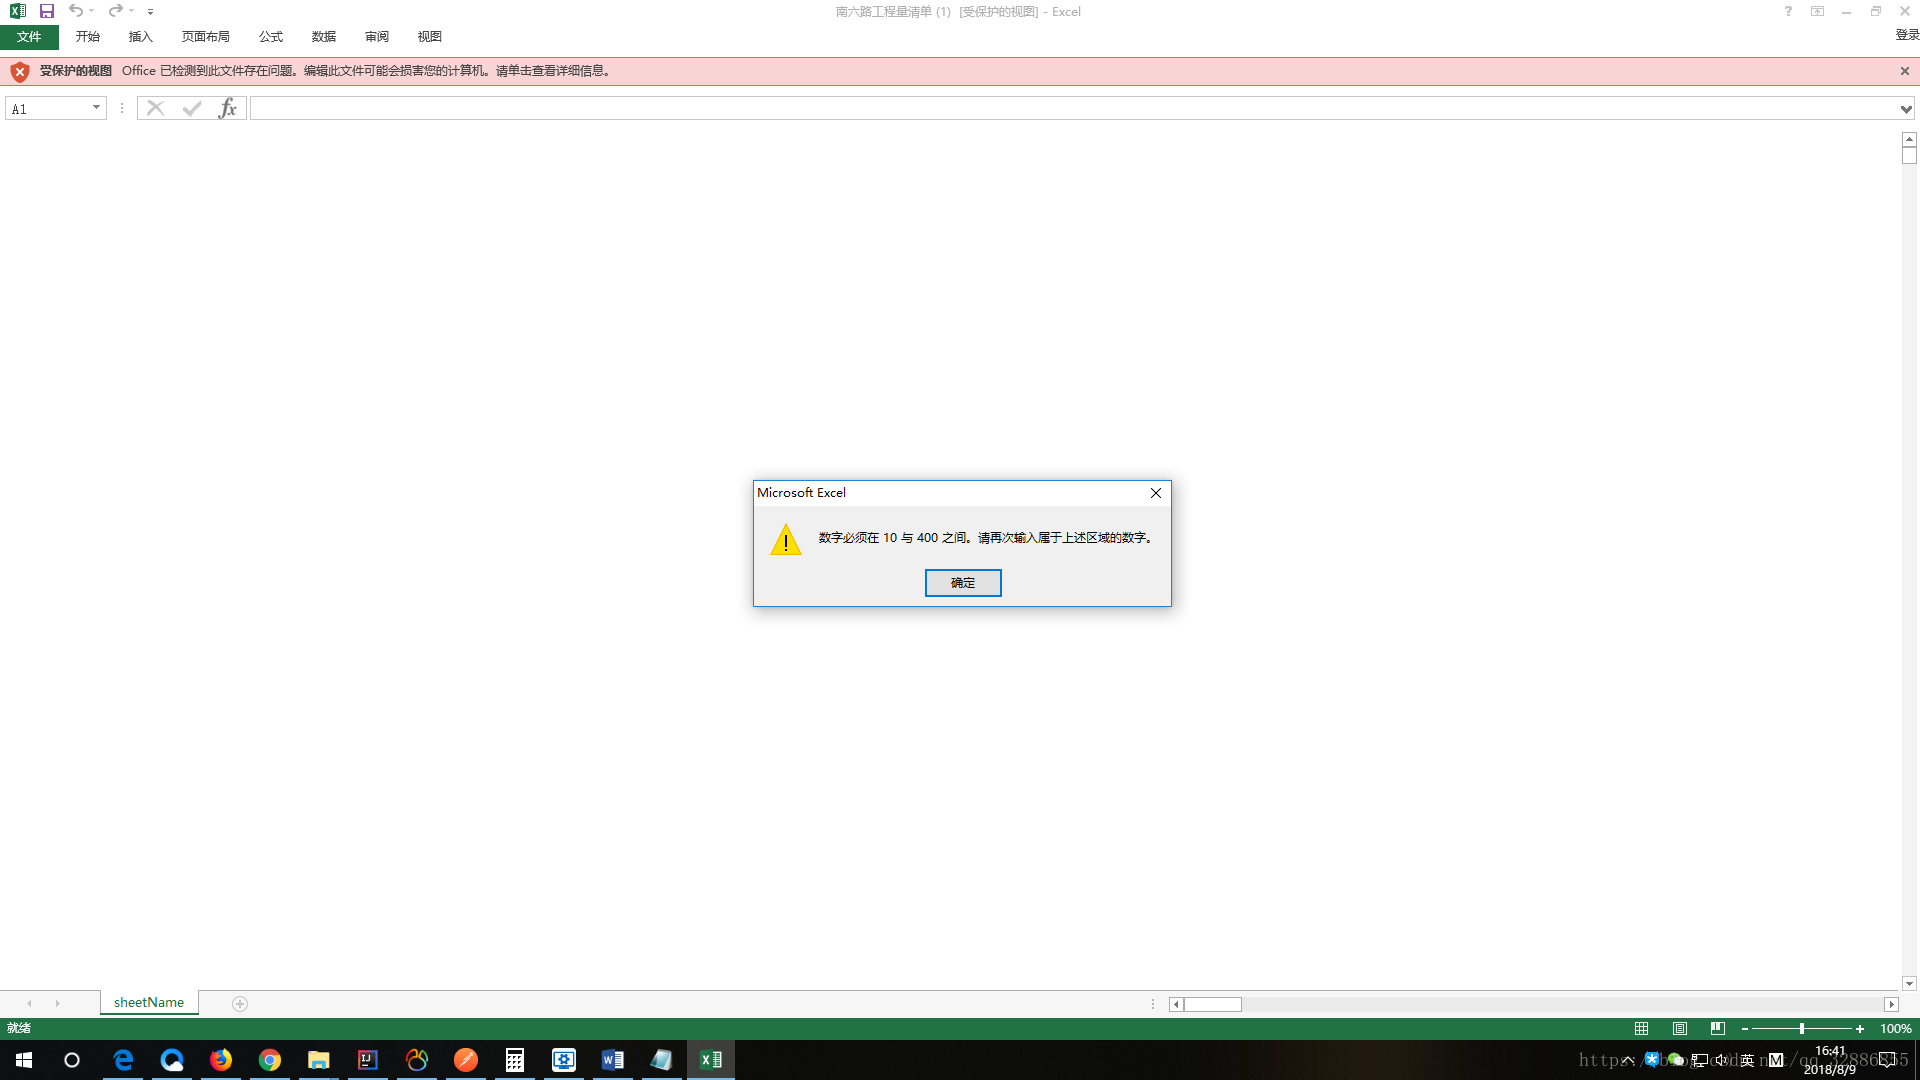
Task: Click the Help question mark icon
Action: [1788, 12]
